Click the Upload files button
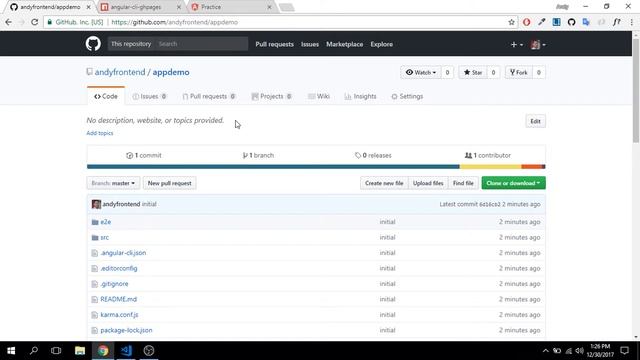The image size is (640, 360). click(428, 183)
